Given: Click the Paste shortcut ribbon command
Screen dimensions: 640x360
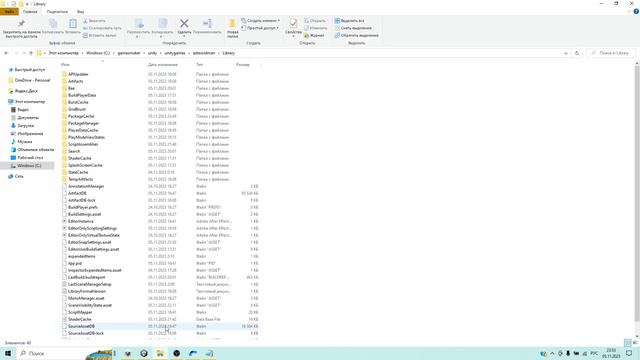Looking at the screenshot, I should [x=100, y=35].
